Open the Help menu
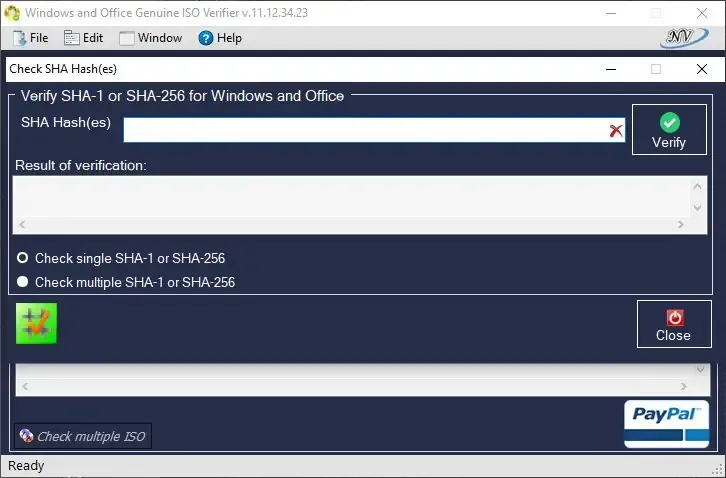 [x=220, y=38]
